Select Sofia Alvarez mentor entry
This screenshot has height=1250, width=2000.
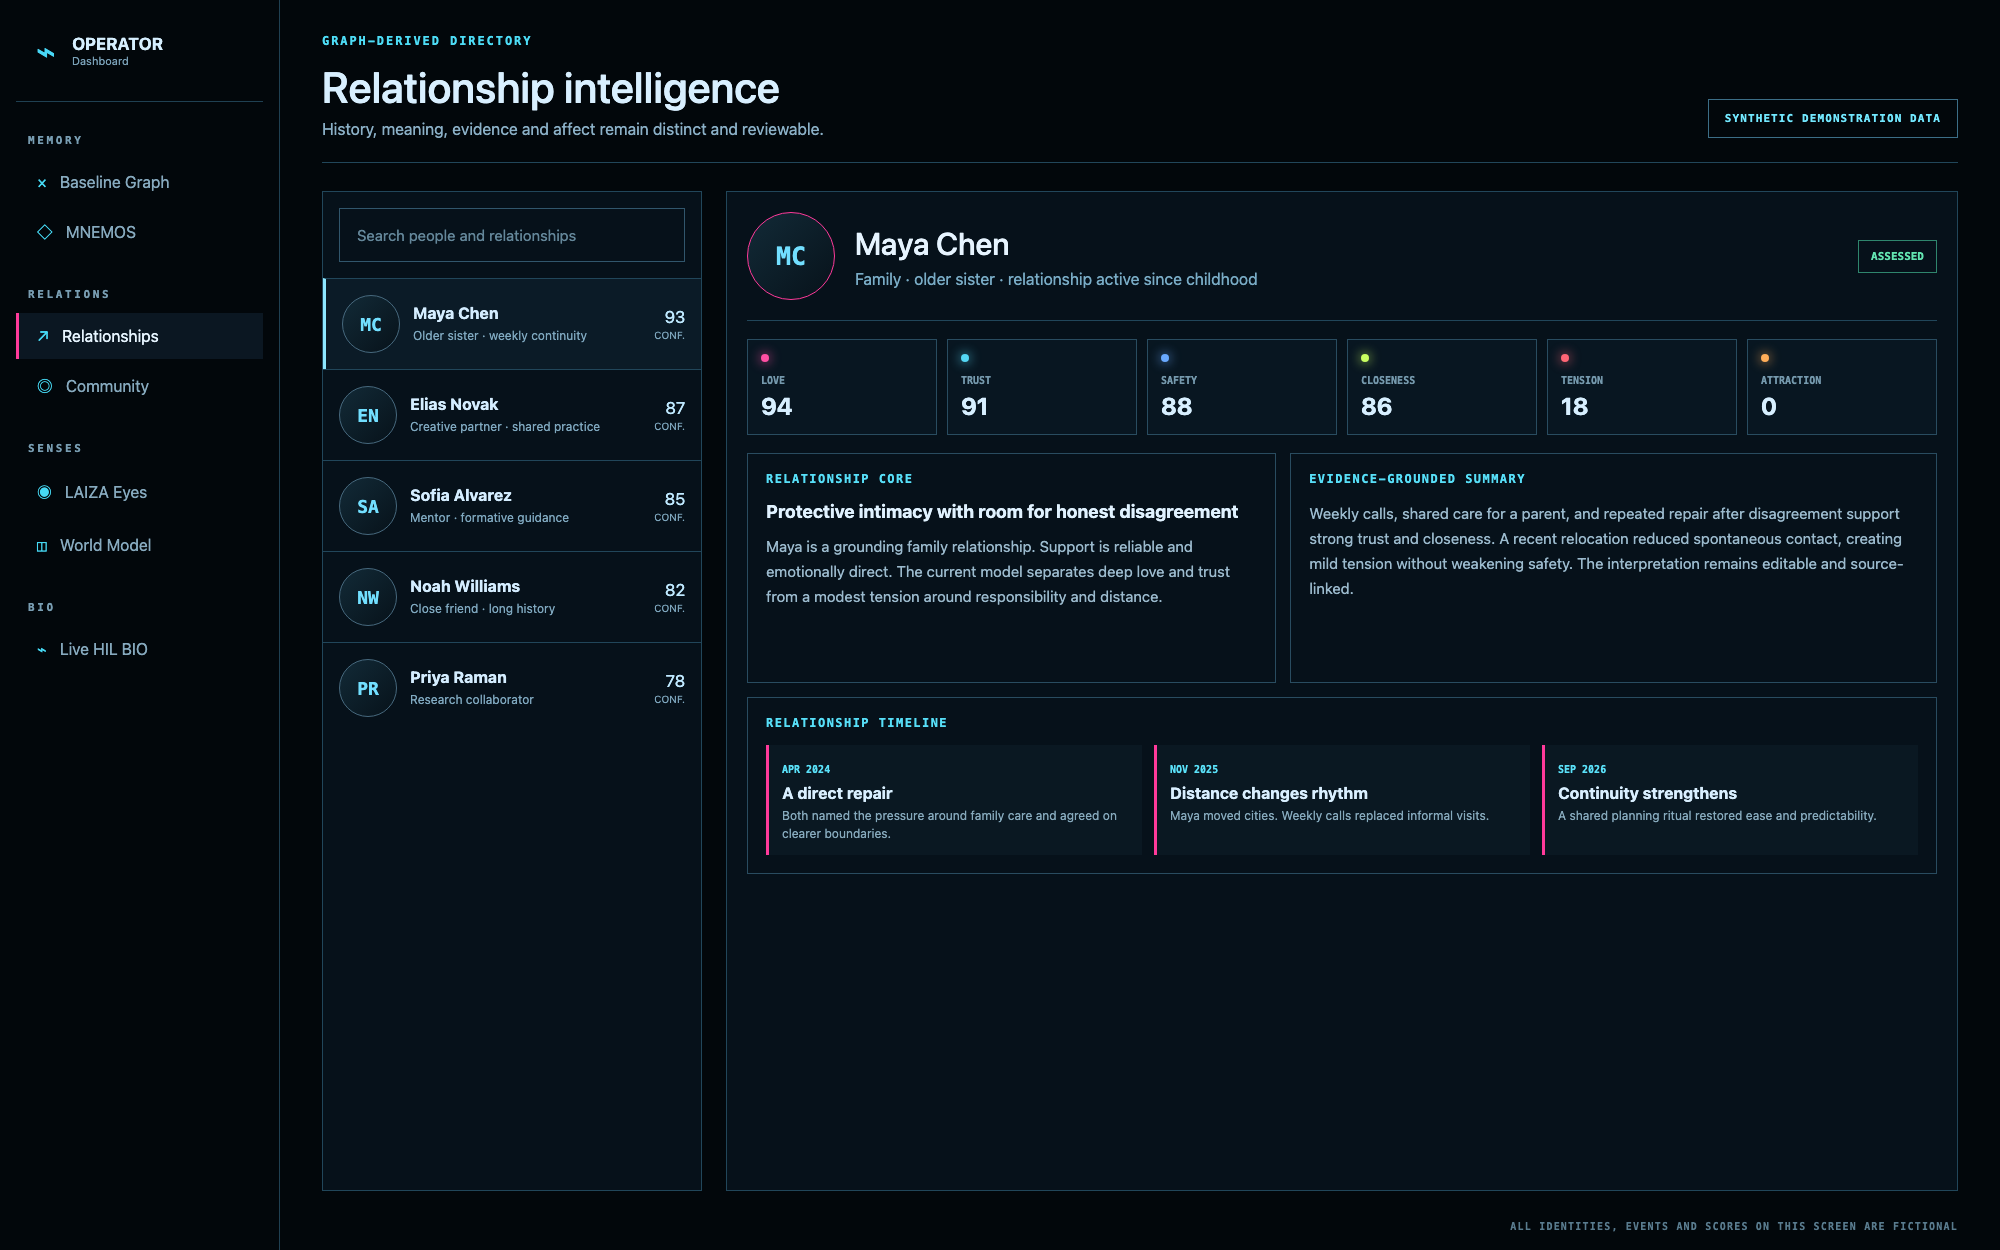(x=512, y=506)
